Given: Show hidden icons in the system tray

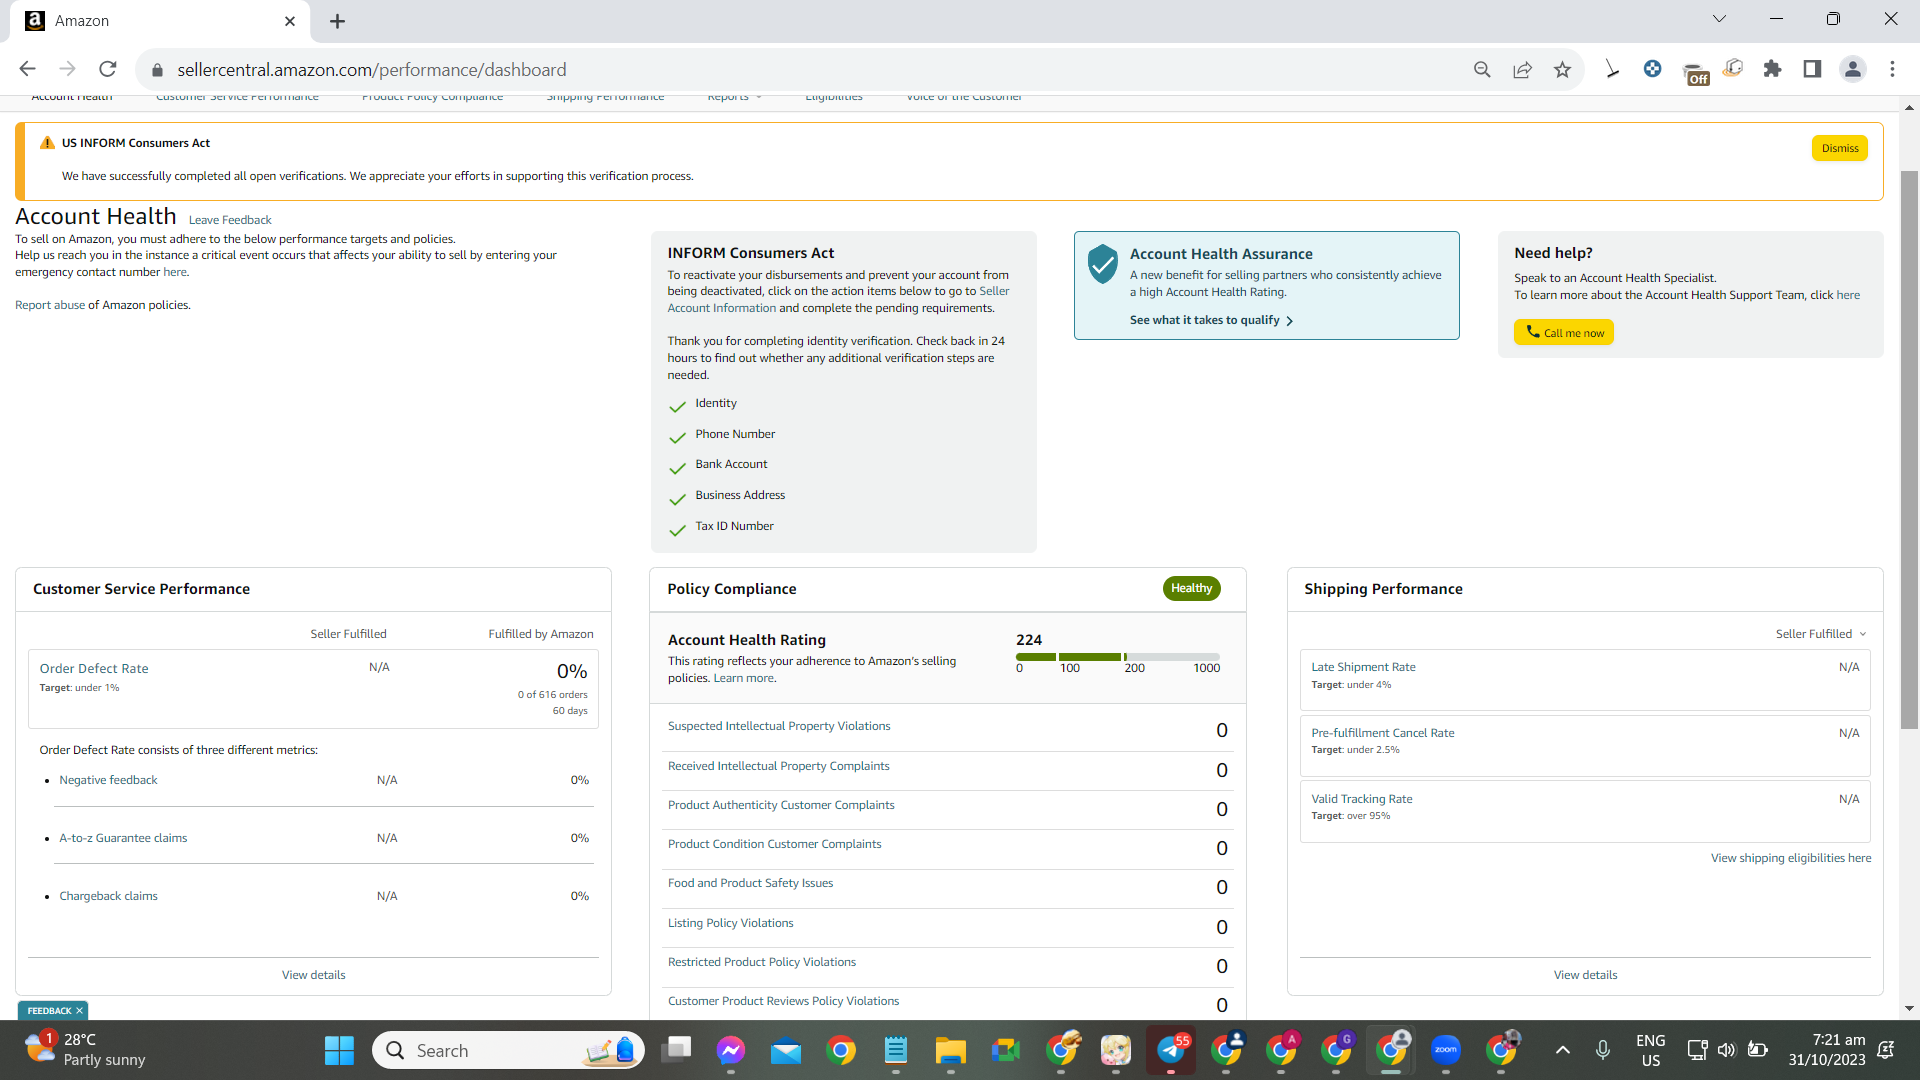Looking at the screenshot, I should pyautogui.click(x=1563, y=1050).
